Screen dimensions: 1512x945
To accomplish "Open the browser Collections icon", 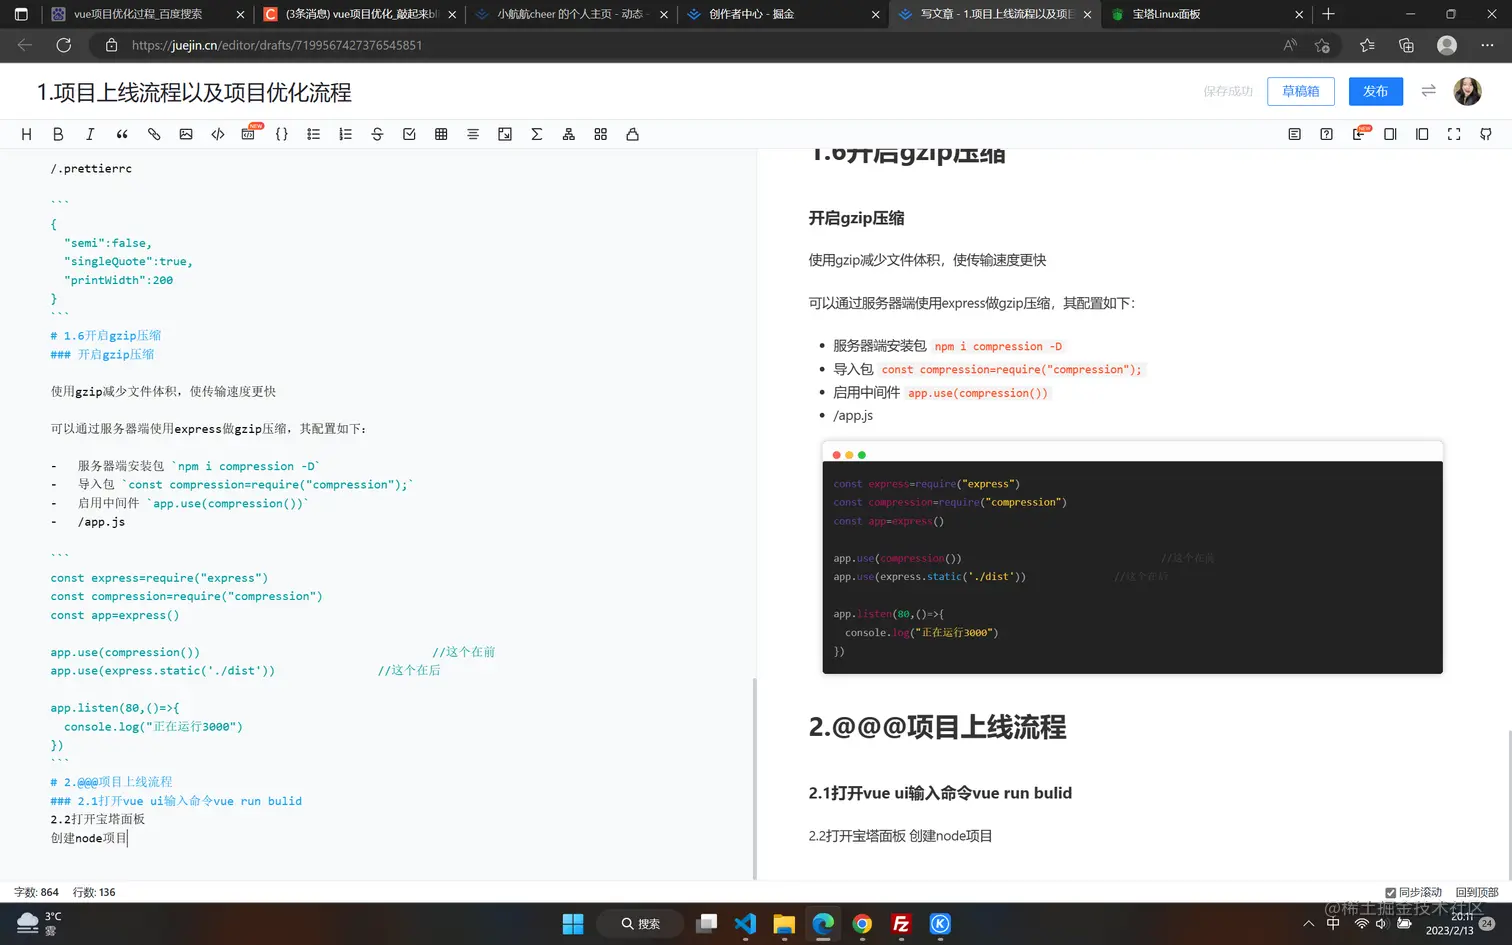I will point(1406,45).
